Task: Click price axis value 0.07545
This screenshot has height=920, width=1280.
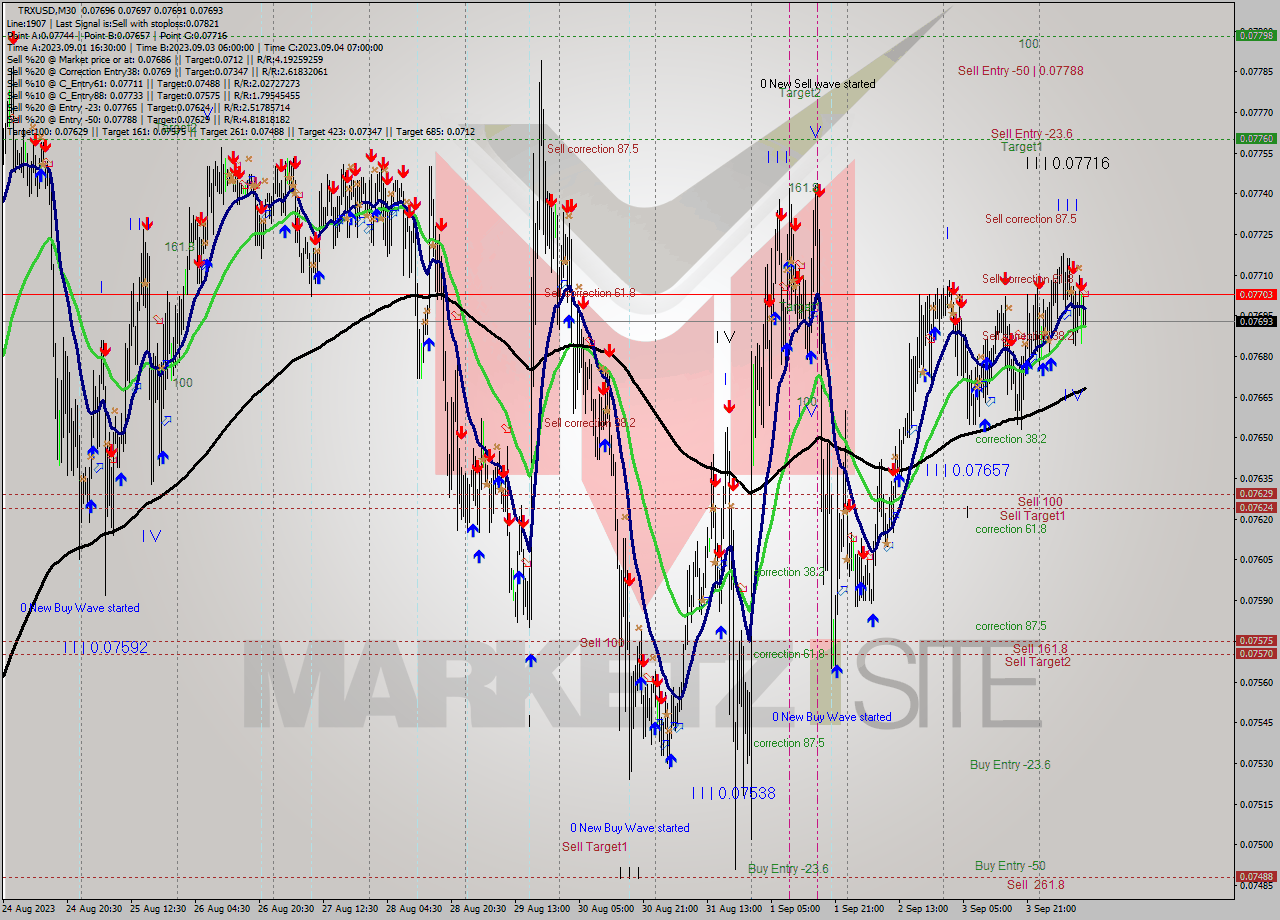Action: 1256,722
